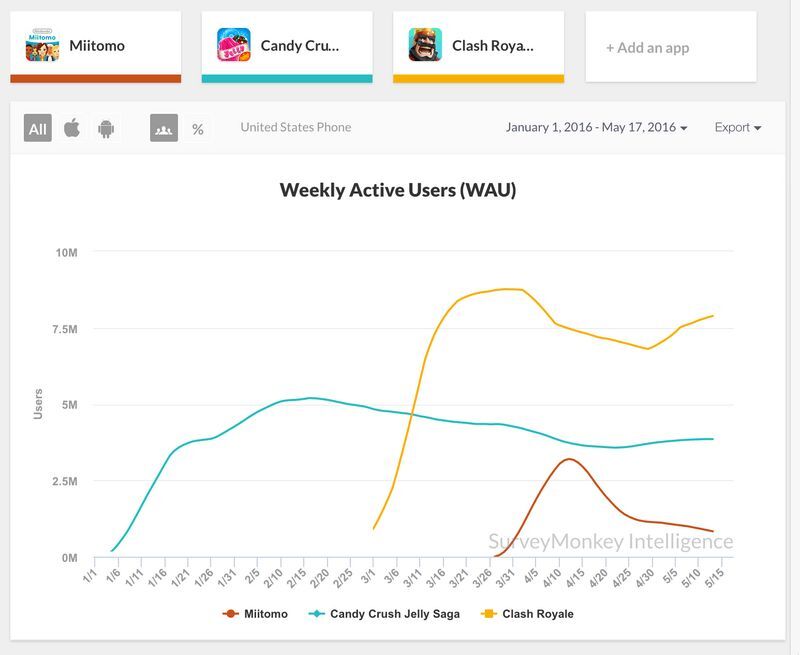Toggle Clash Royale series in legend
Image resolution: width=800 pixels, height=655 pixels.
point(527,614)
